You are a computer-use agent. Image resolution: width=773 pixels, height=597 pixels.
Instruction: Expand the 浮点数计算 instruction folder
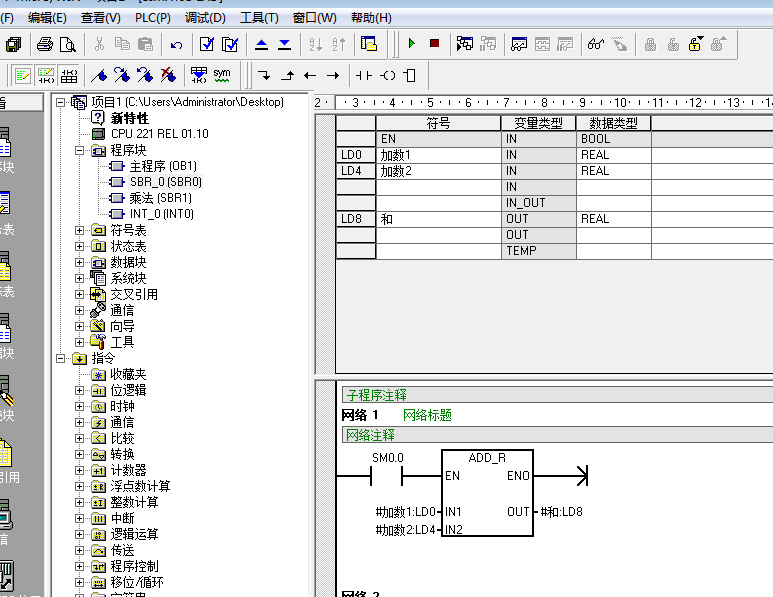80,486
